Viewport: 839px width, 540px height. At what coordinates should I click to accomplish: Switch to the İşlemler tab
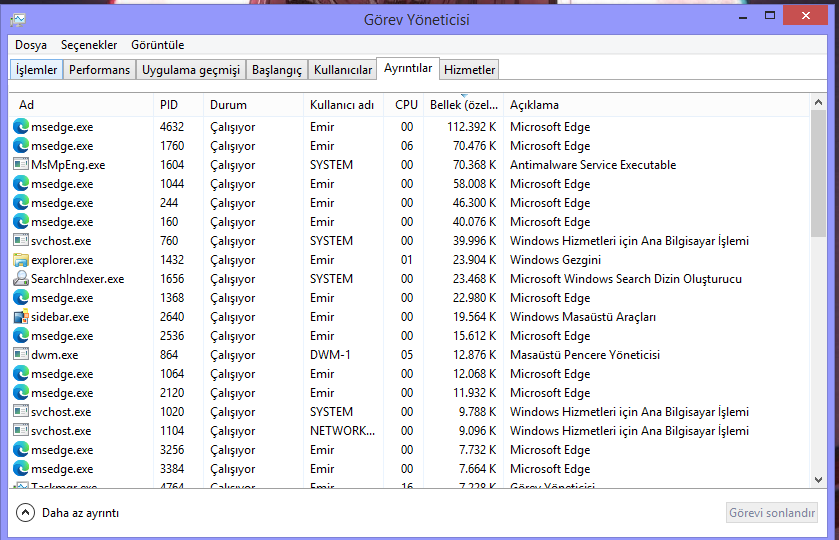(x=36, y=70)
